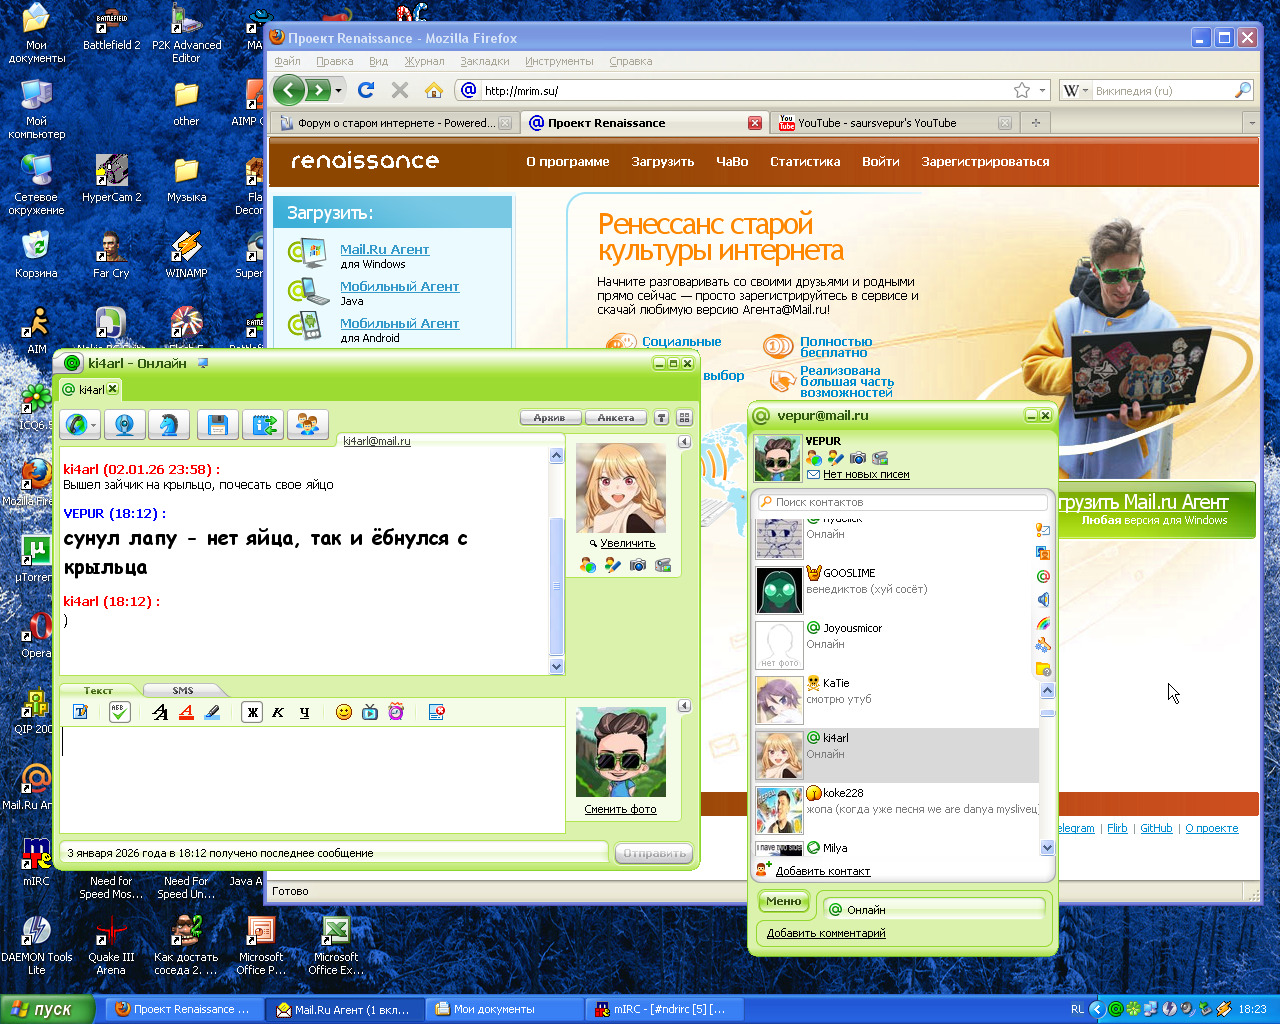Bookmark this page with the star icon
Viewport: 1280px width, 1024px height.
1022,90
